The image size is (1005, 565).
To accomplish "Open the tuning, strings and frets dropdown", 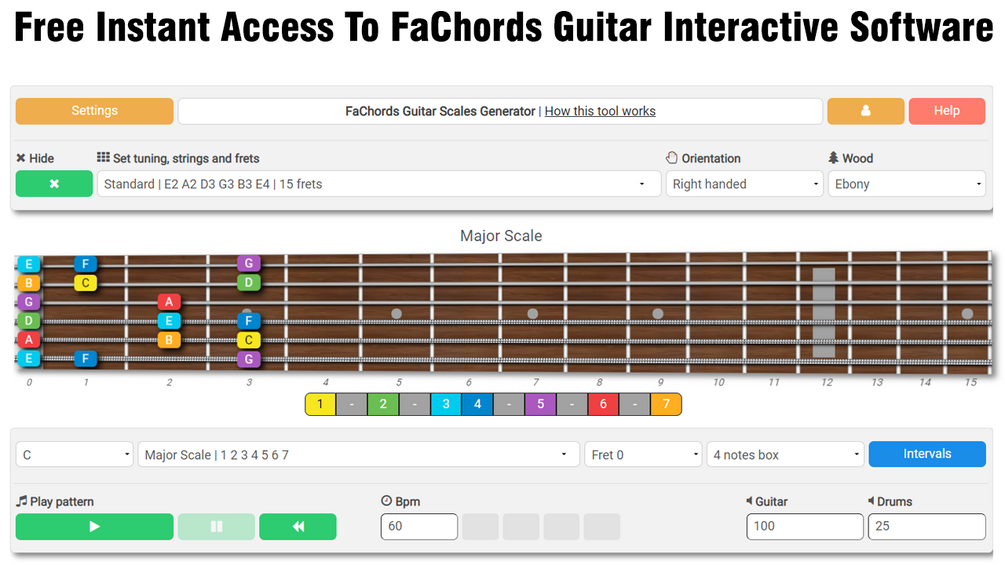I will 379,184.
